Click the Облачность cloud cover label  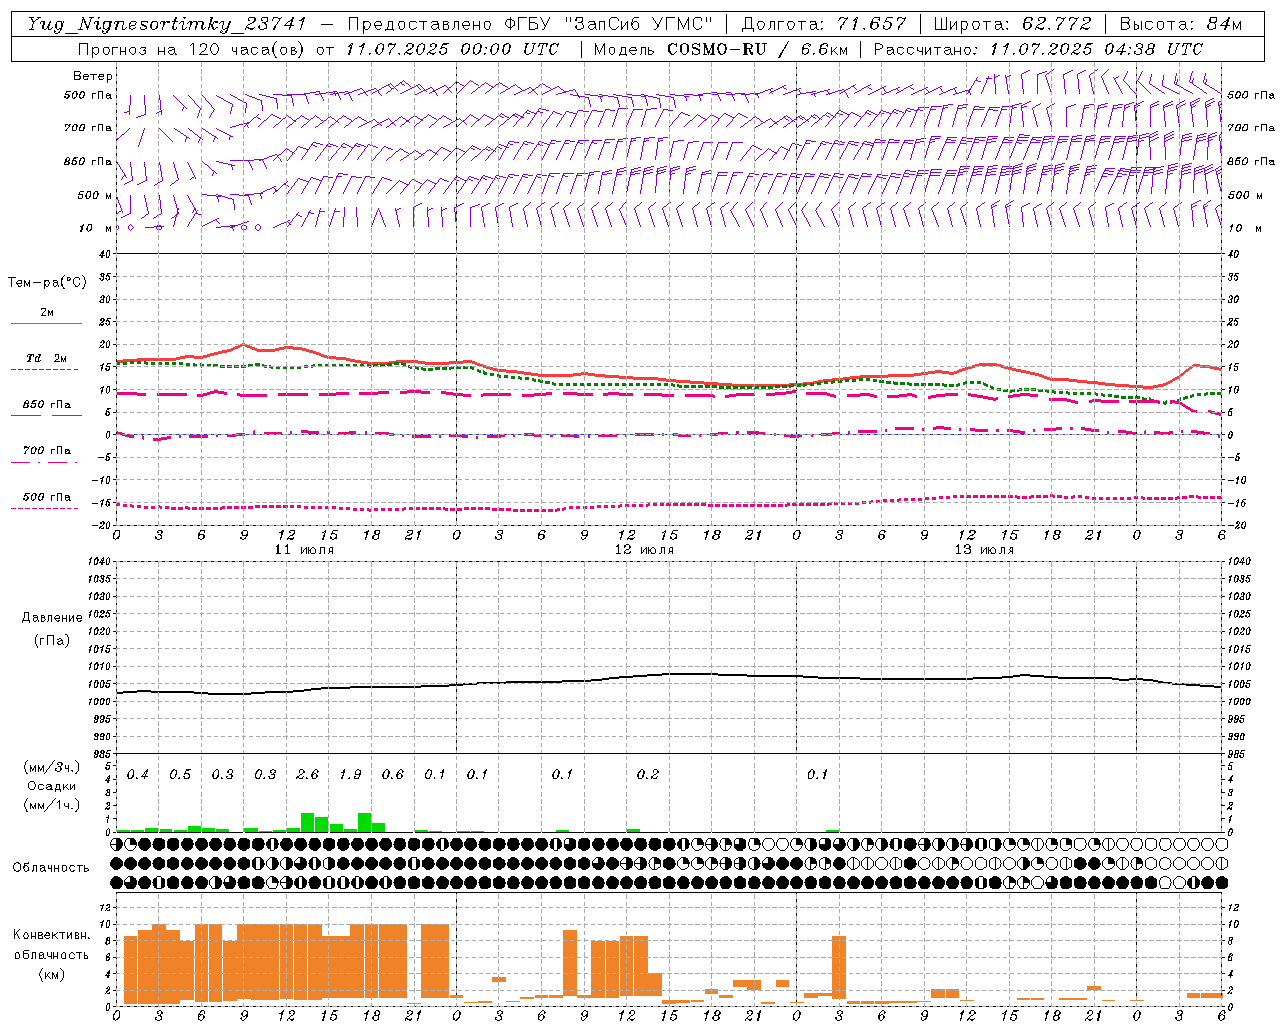pos(51,868)
